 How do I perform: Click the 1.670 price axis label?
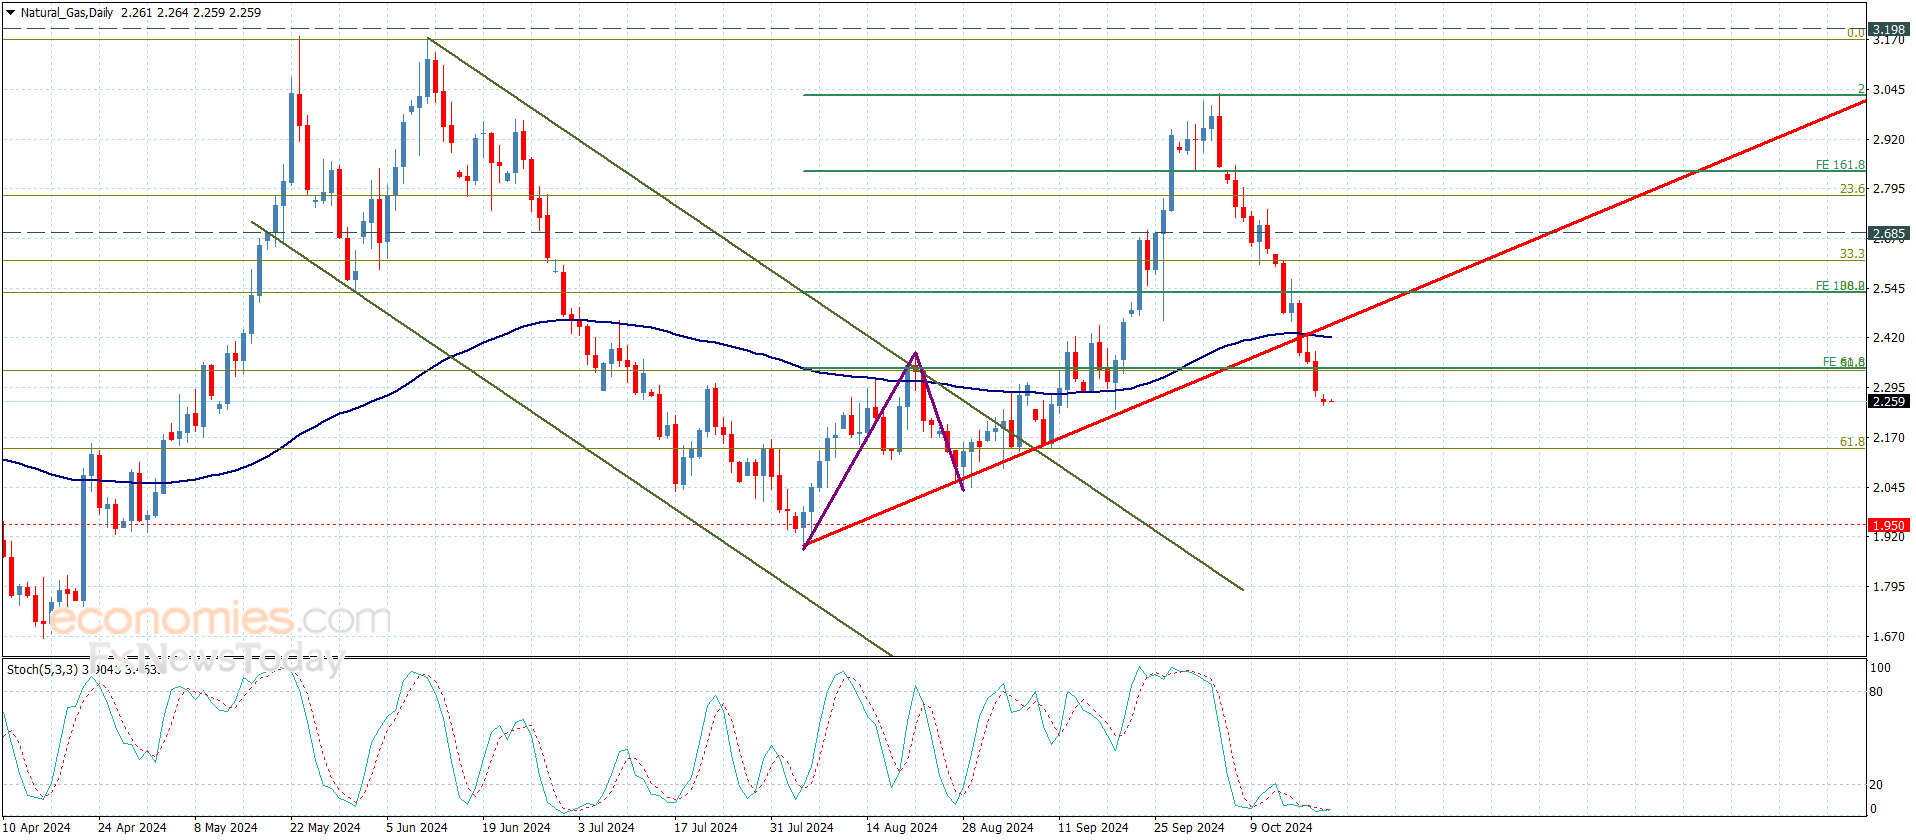coord(1888,636)
